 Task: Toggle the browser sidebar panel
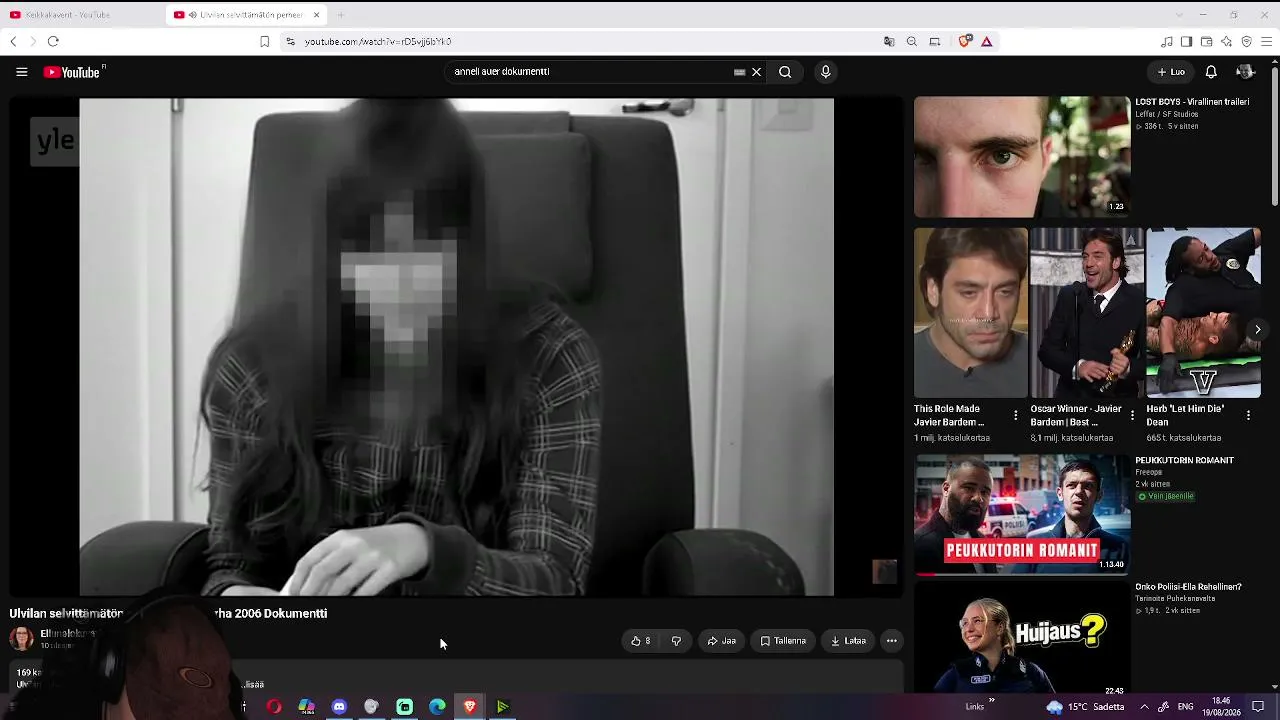coord(1186,41)
